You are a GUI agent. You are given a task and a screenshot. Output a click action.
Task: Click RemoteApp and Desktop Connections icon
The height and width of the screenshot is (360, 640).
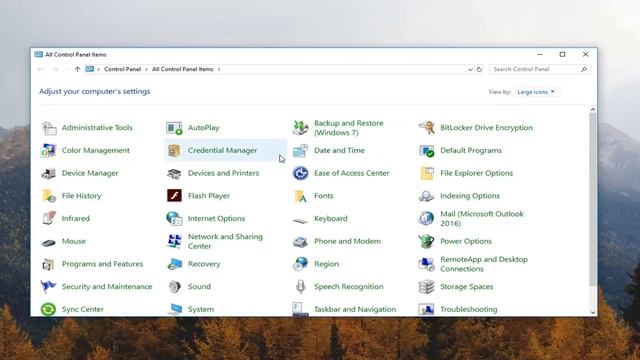(x=427, y=264)
